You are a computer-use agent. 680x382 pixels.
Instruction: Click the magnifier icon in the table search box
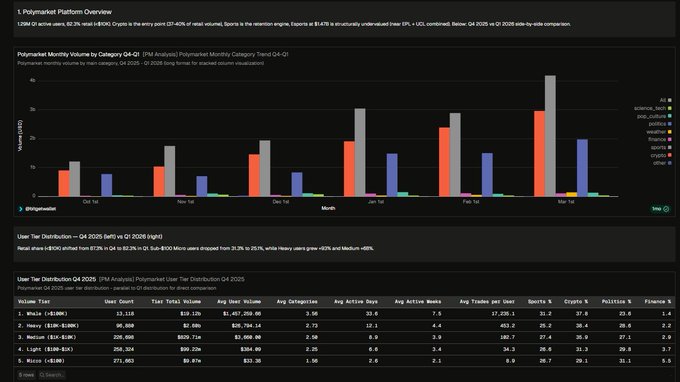pos(42,375)
